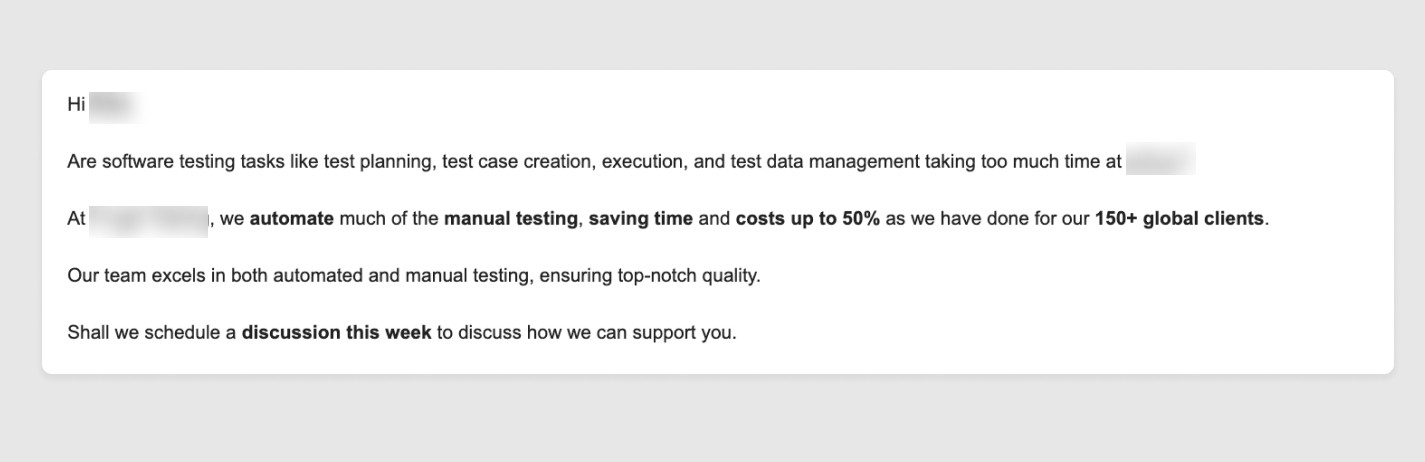Image resolution: width=1425 pixels, height=462 pixels.
Task: Click the phrase 'as we have done for our'
Action: (987, 218)
